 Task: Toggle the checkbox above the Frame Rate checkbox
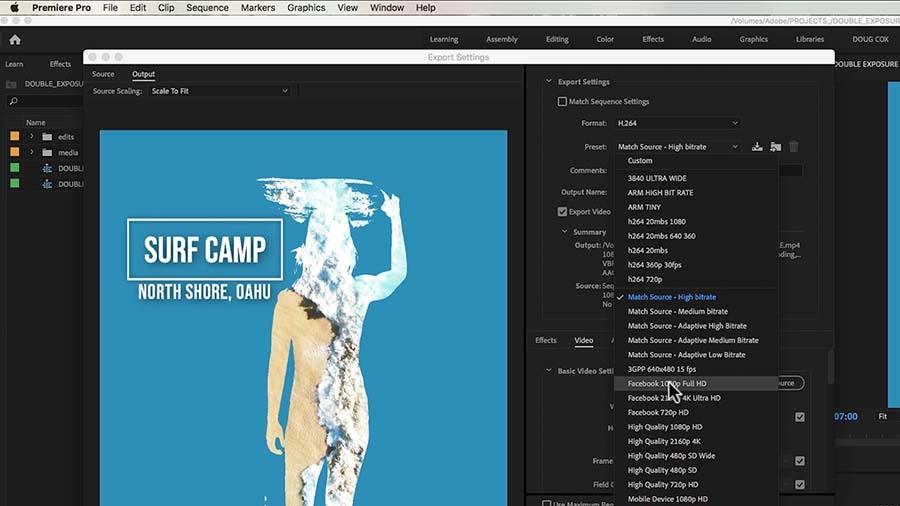click(800, 417)
